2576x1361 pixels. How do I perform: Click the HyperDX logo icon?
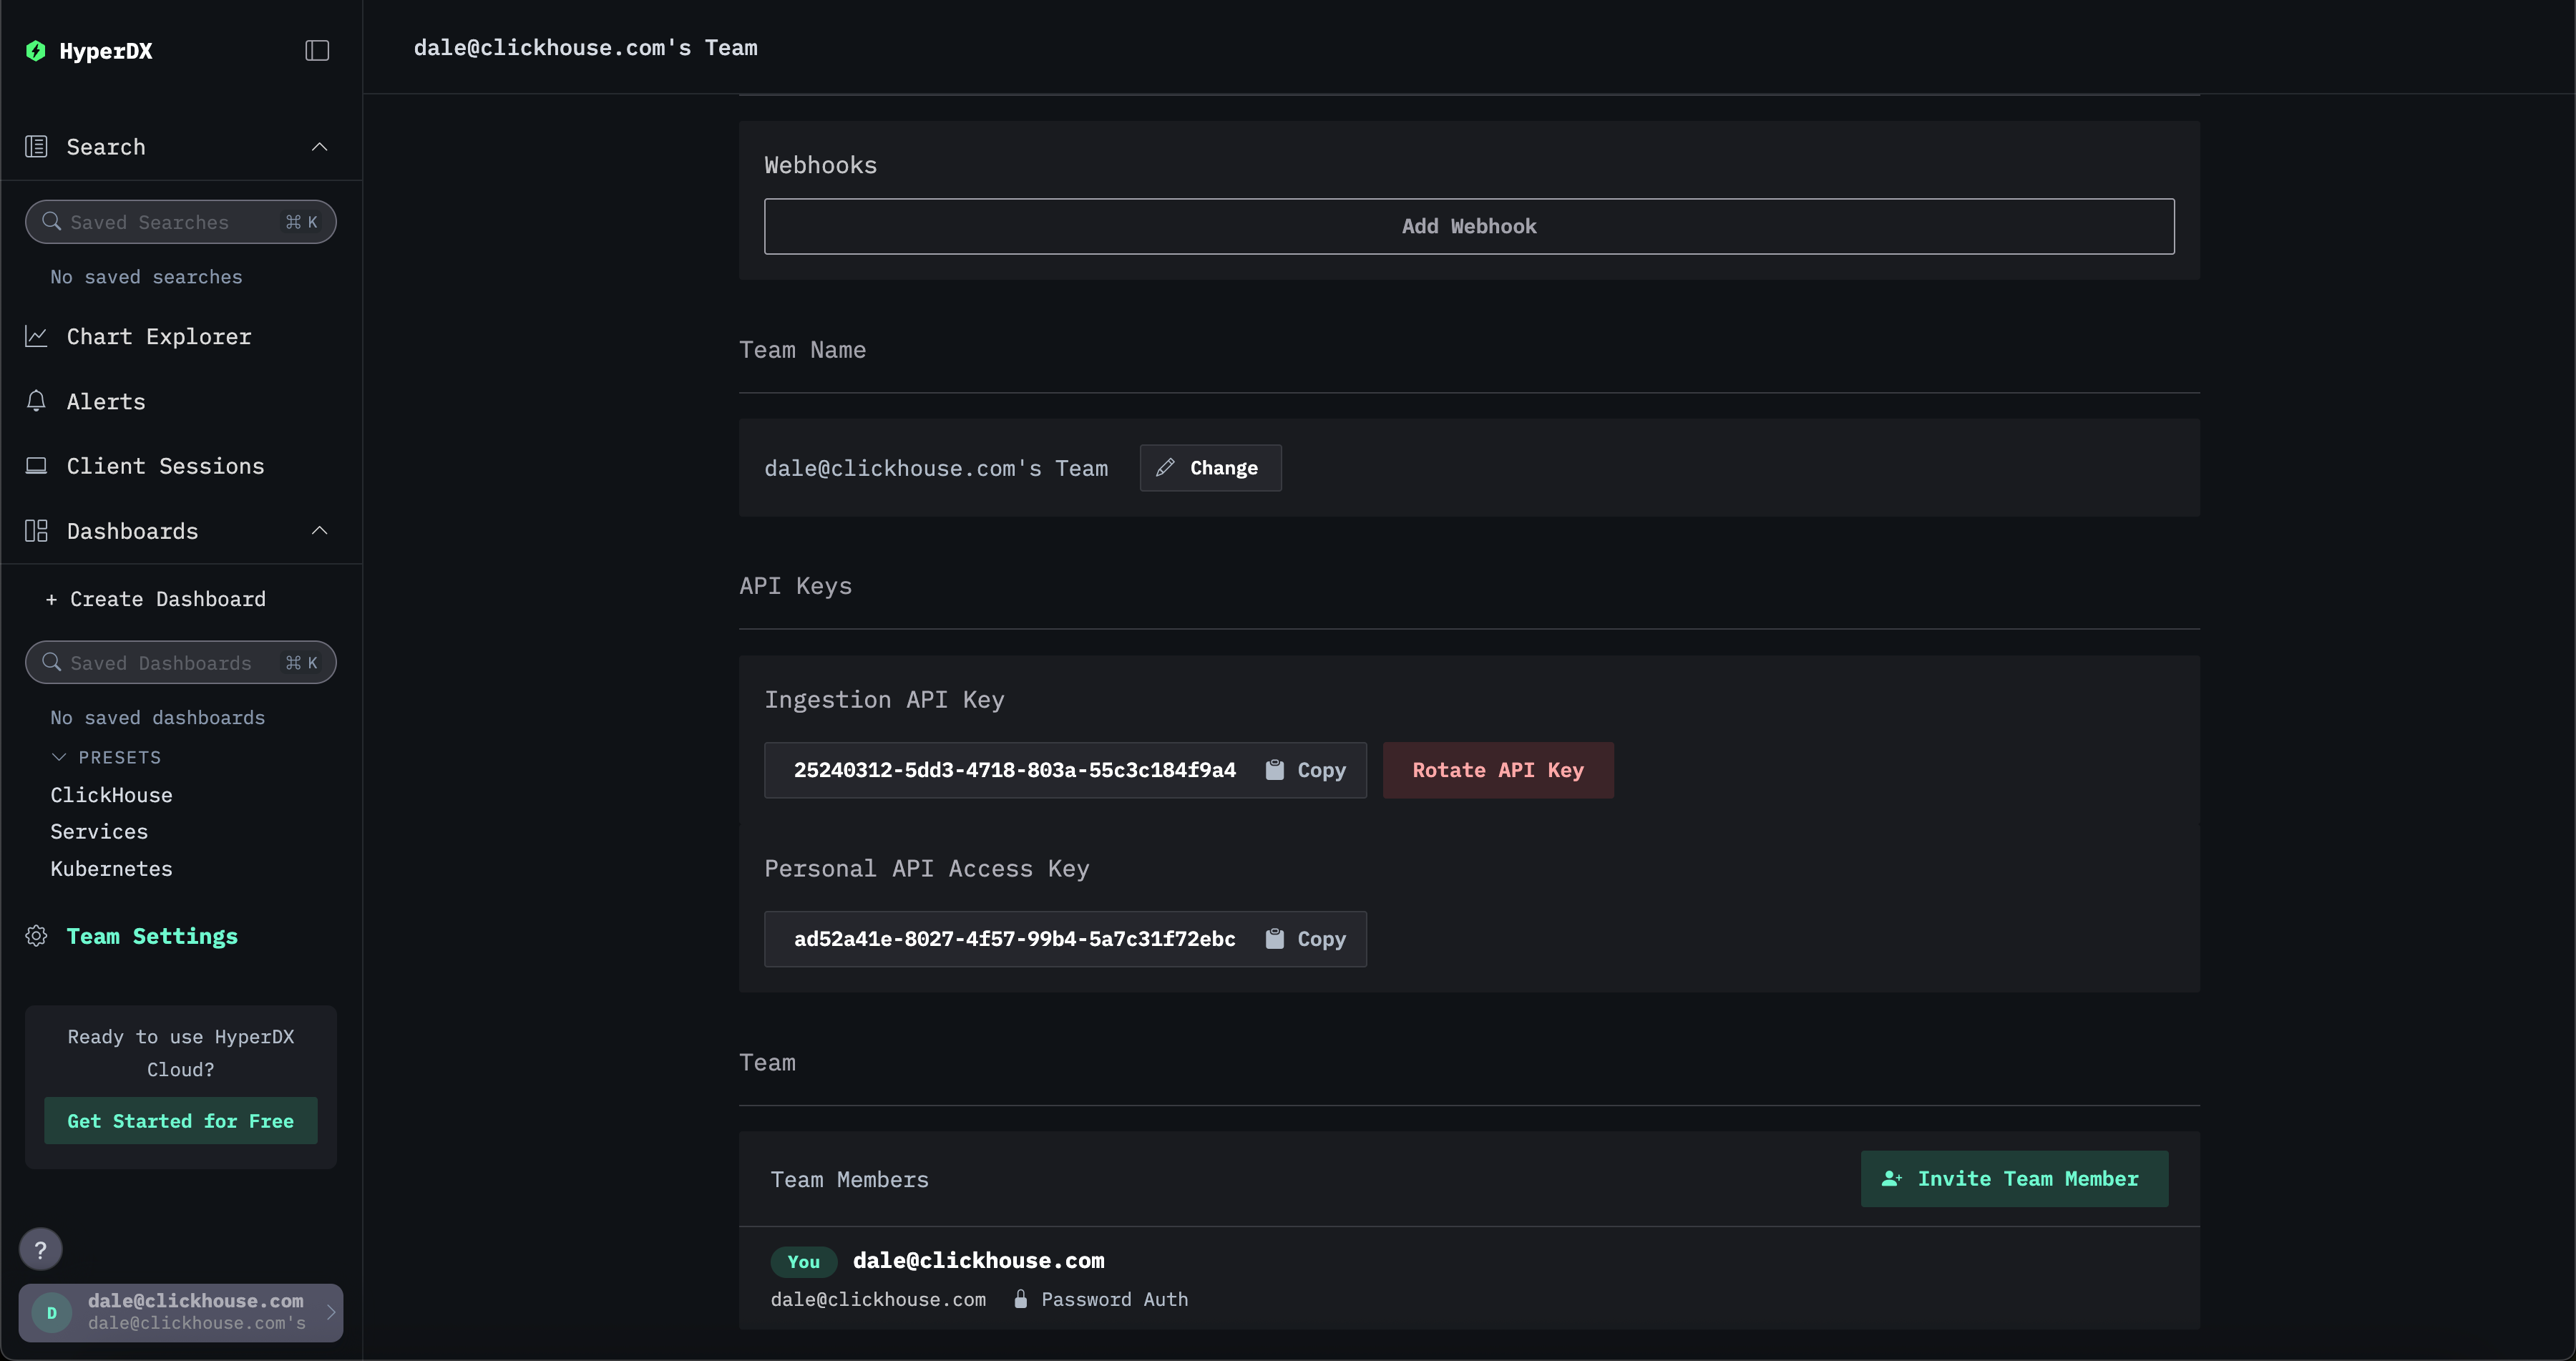point(36,51)
